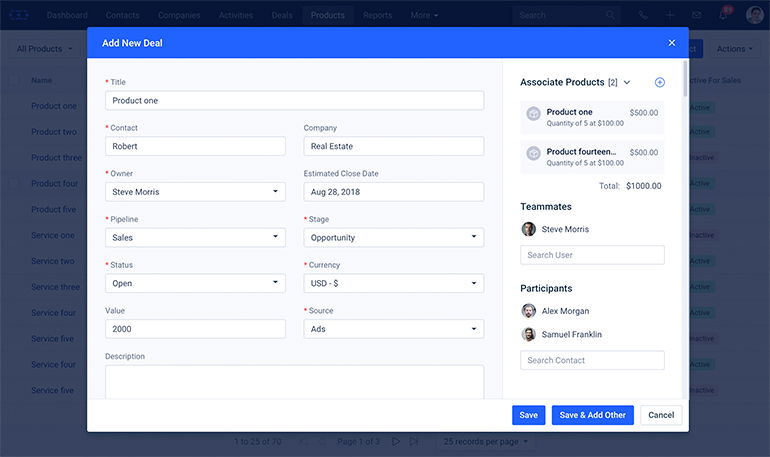770x457 pixels.
Task: Open Deals in navigation
Action: tap(282, 15)
